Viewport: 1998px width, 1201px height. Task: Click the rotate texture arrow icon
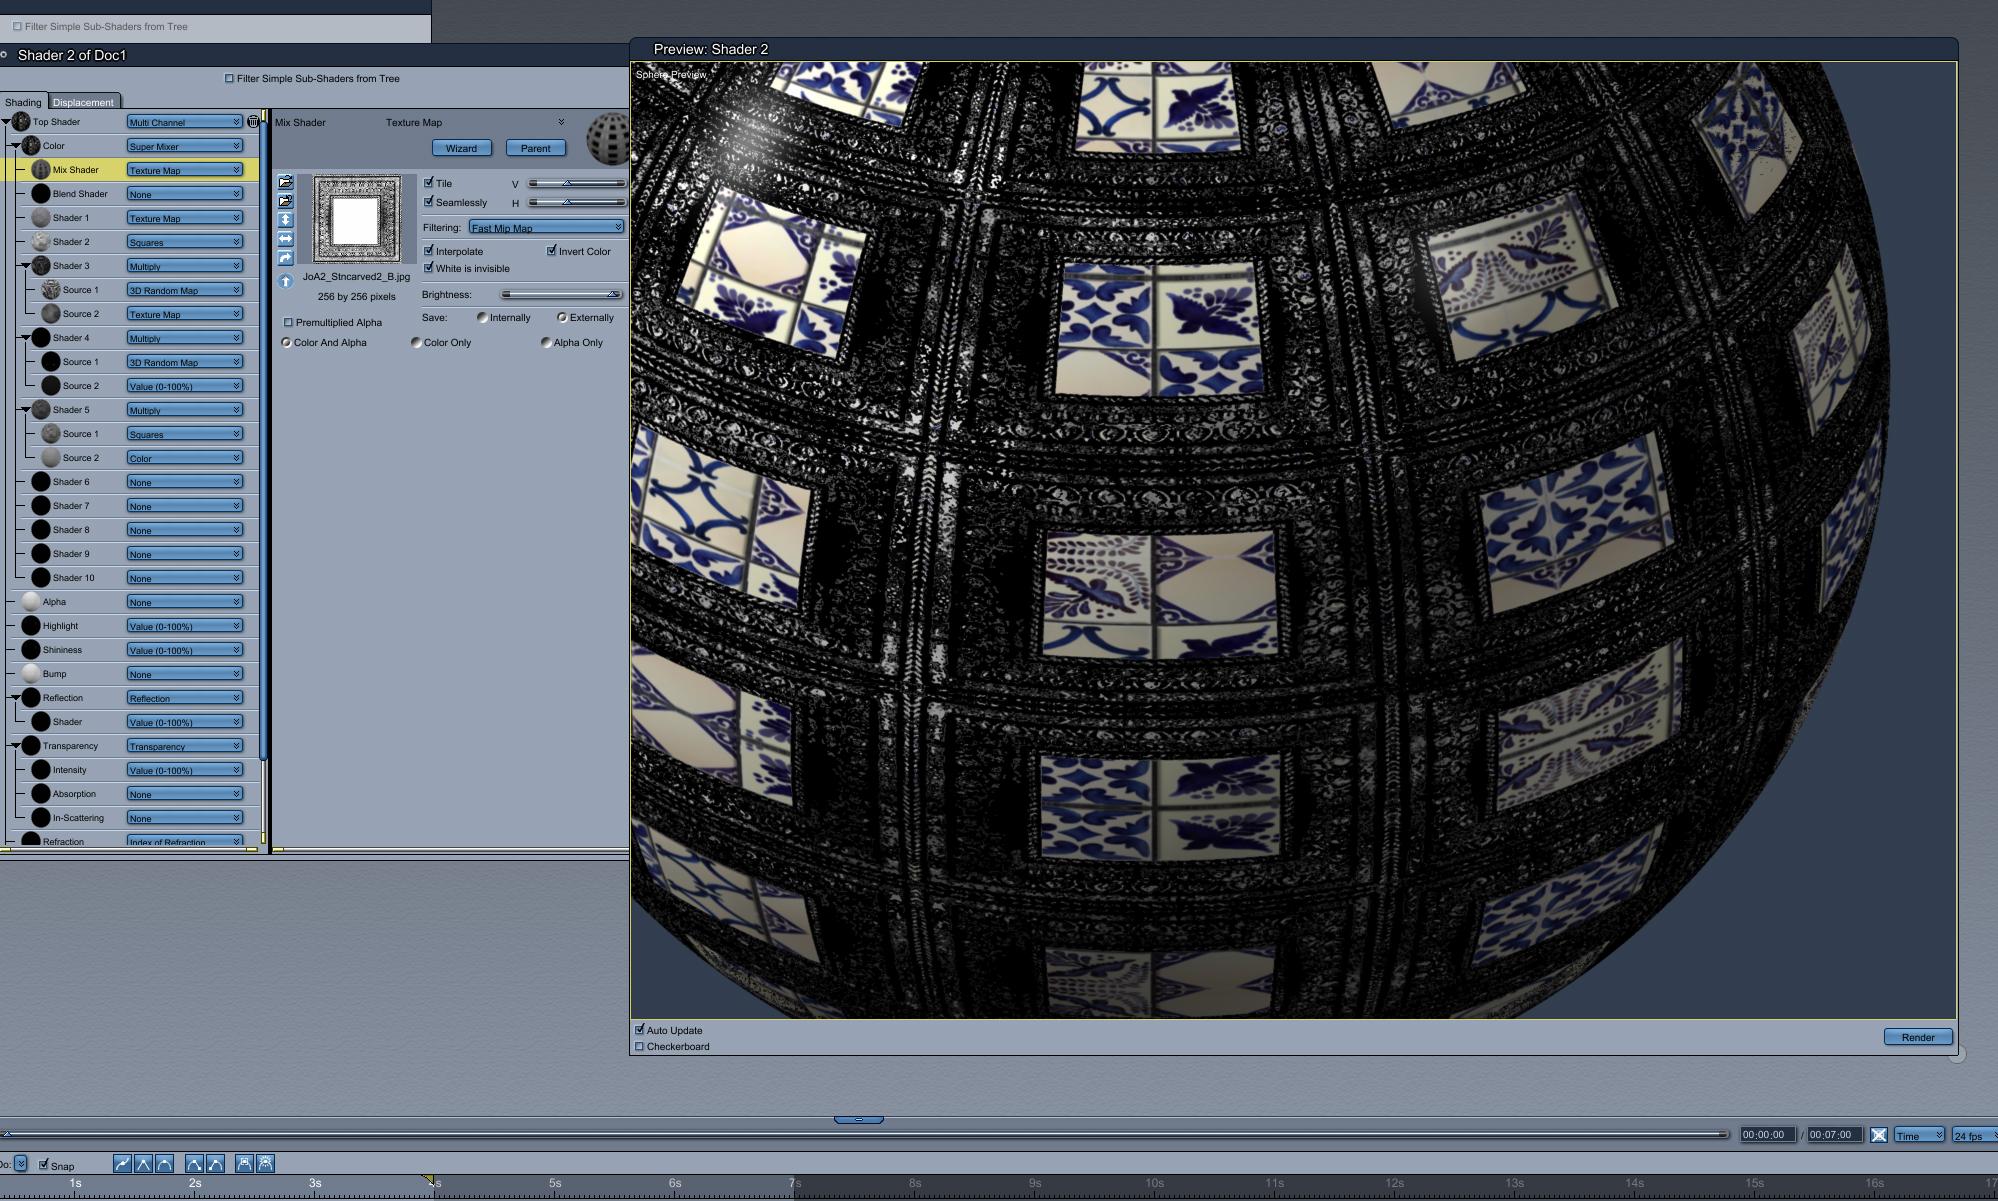point(285,258)
